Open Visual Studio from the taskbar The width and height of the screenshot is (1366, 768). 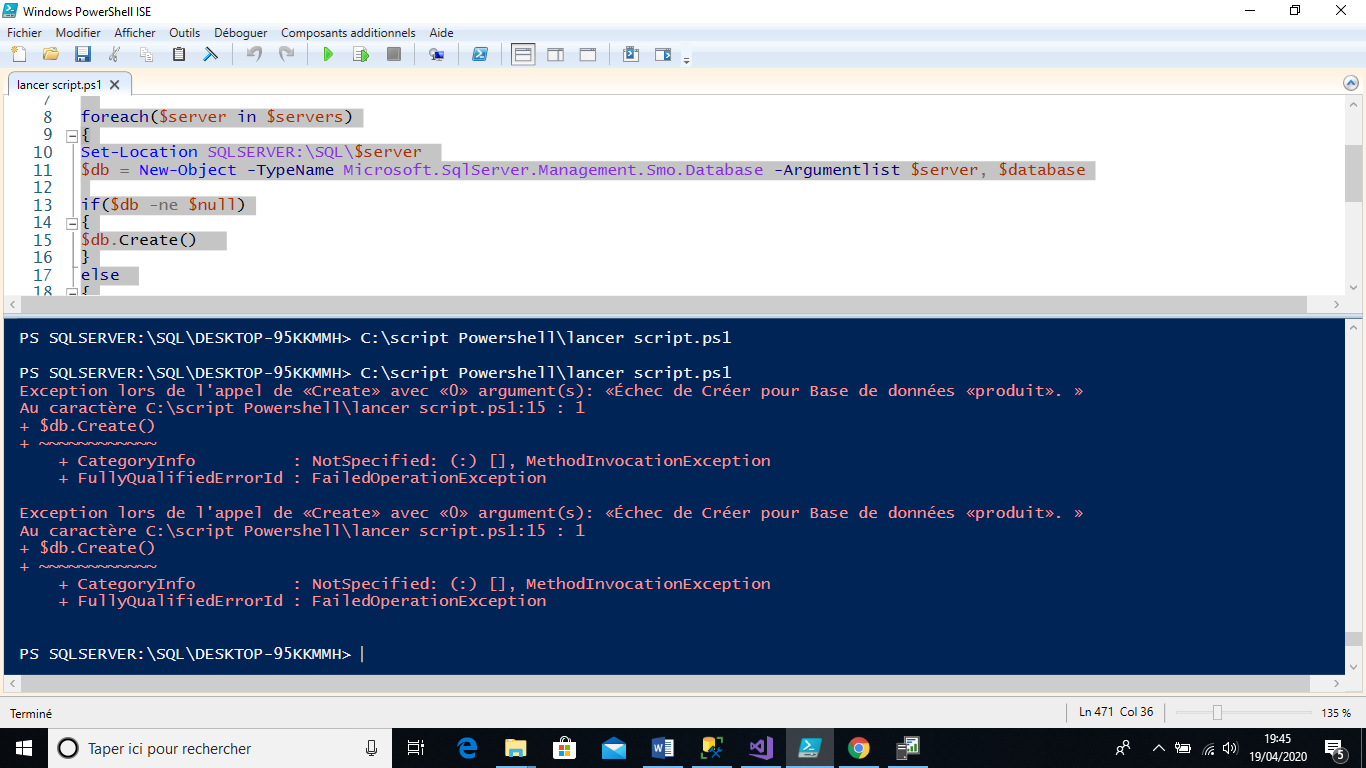761,748
